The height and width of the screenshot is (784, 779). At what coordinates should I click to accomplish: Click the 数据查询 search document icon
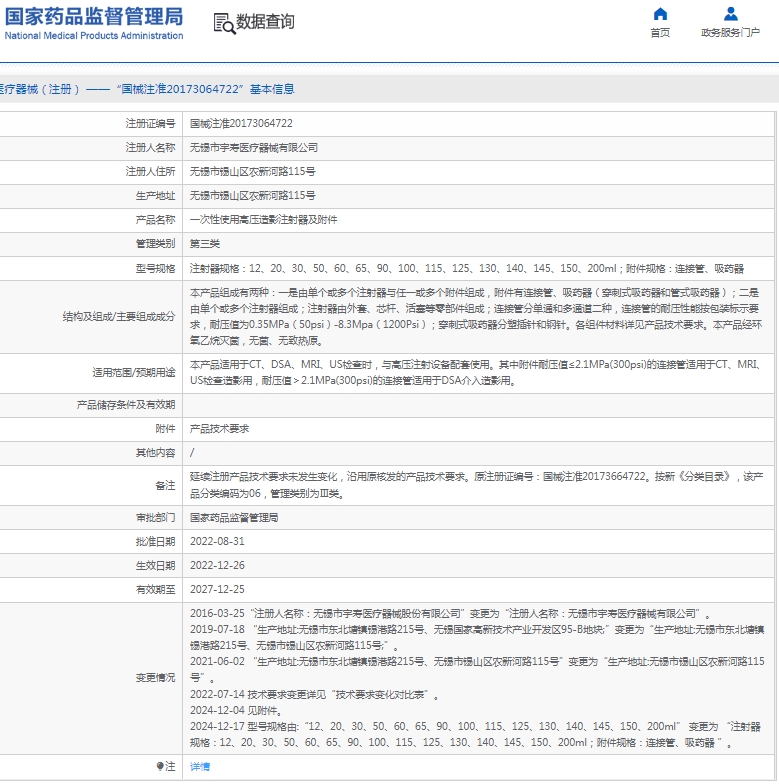224,24
